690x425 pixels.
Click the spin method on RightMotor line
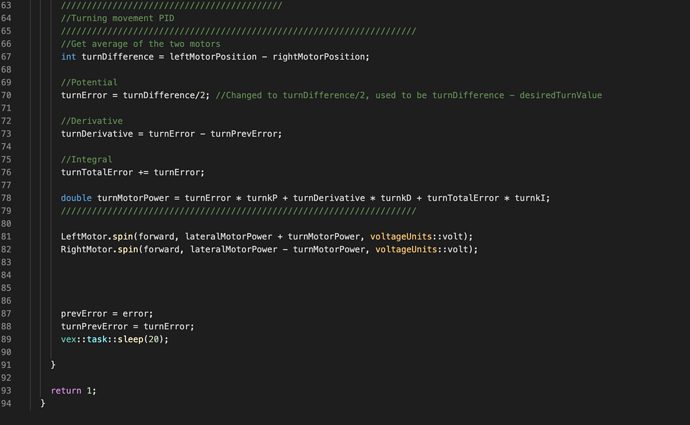coord(128,249)
